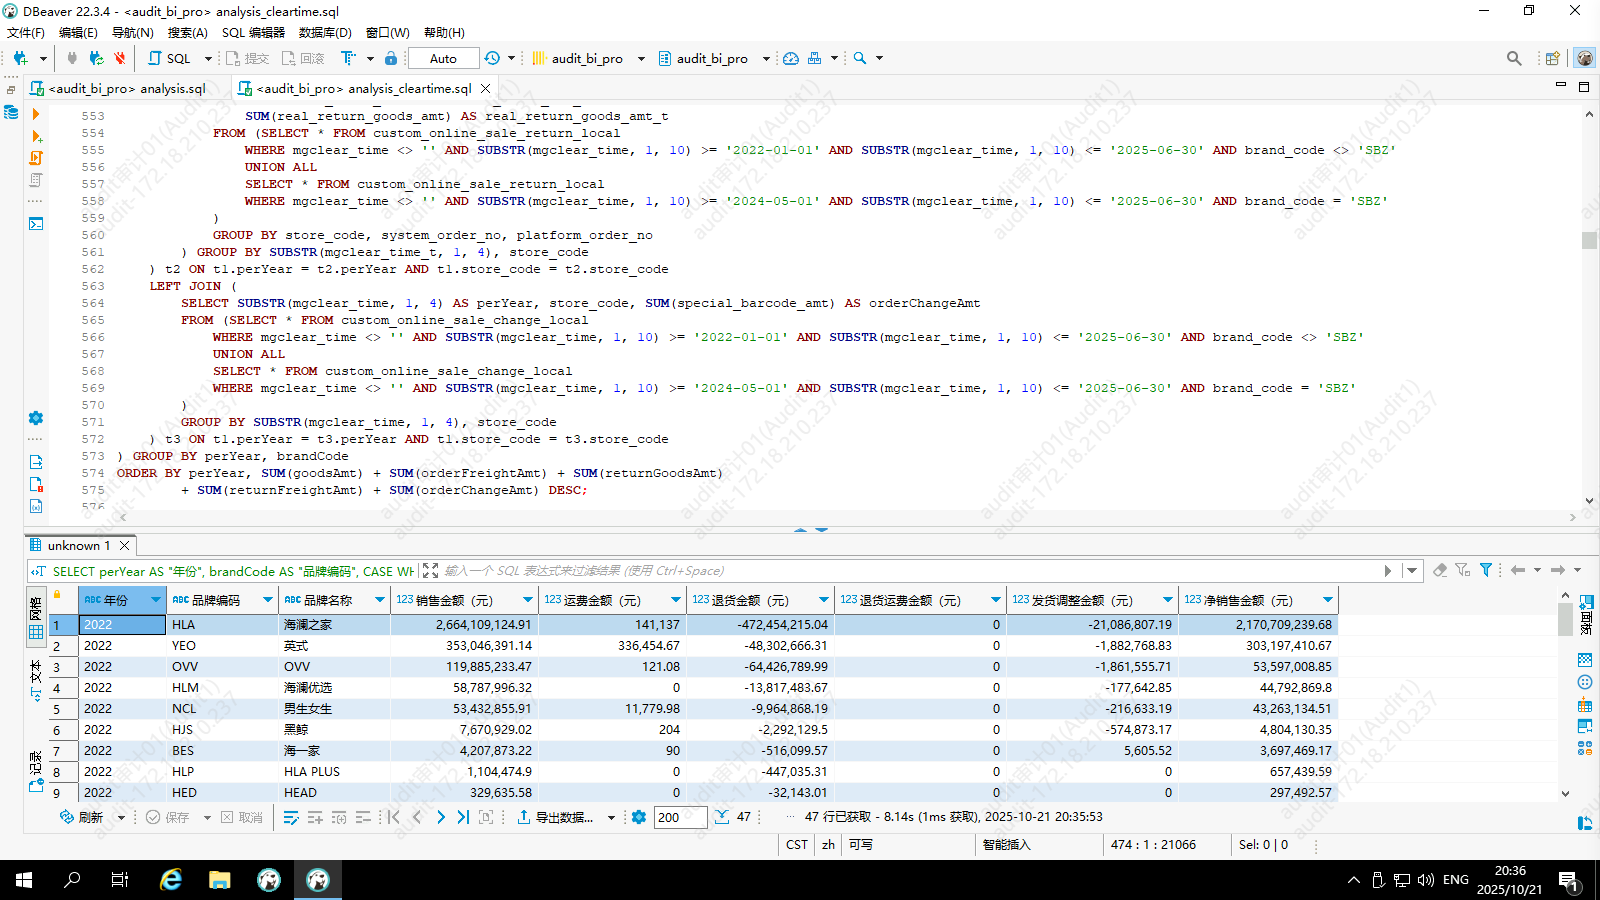Viewport: 1600px width, 900px height.
Task: Open the database dashboard gauge icon
Action: point(791,58)
